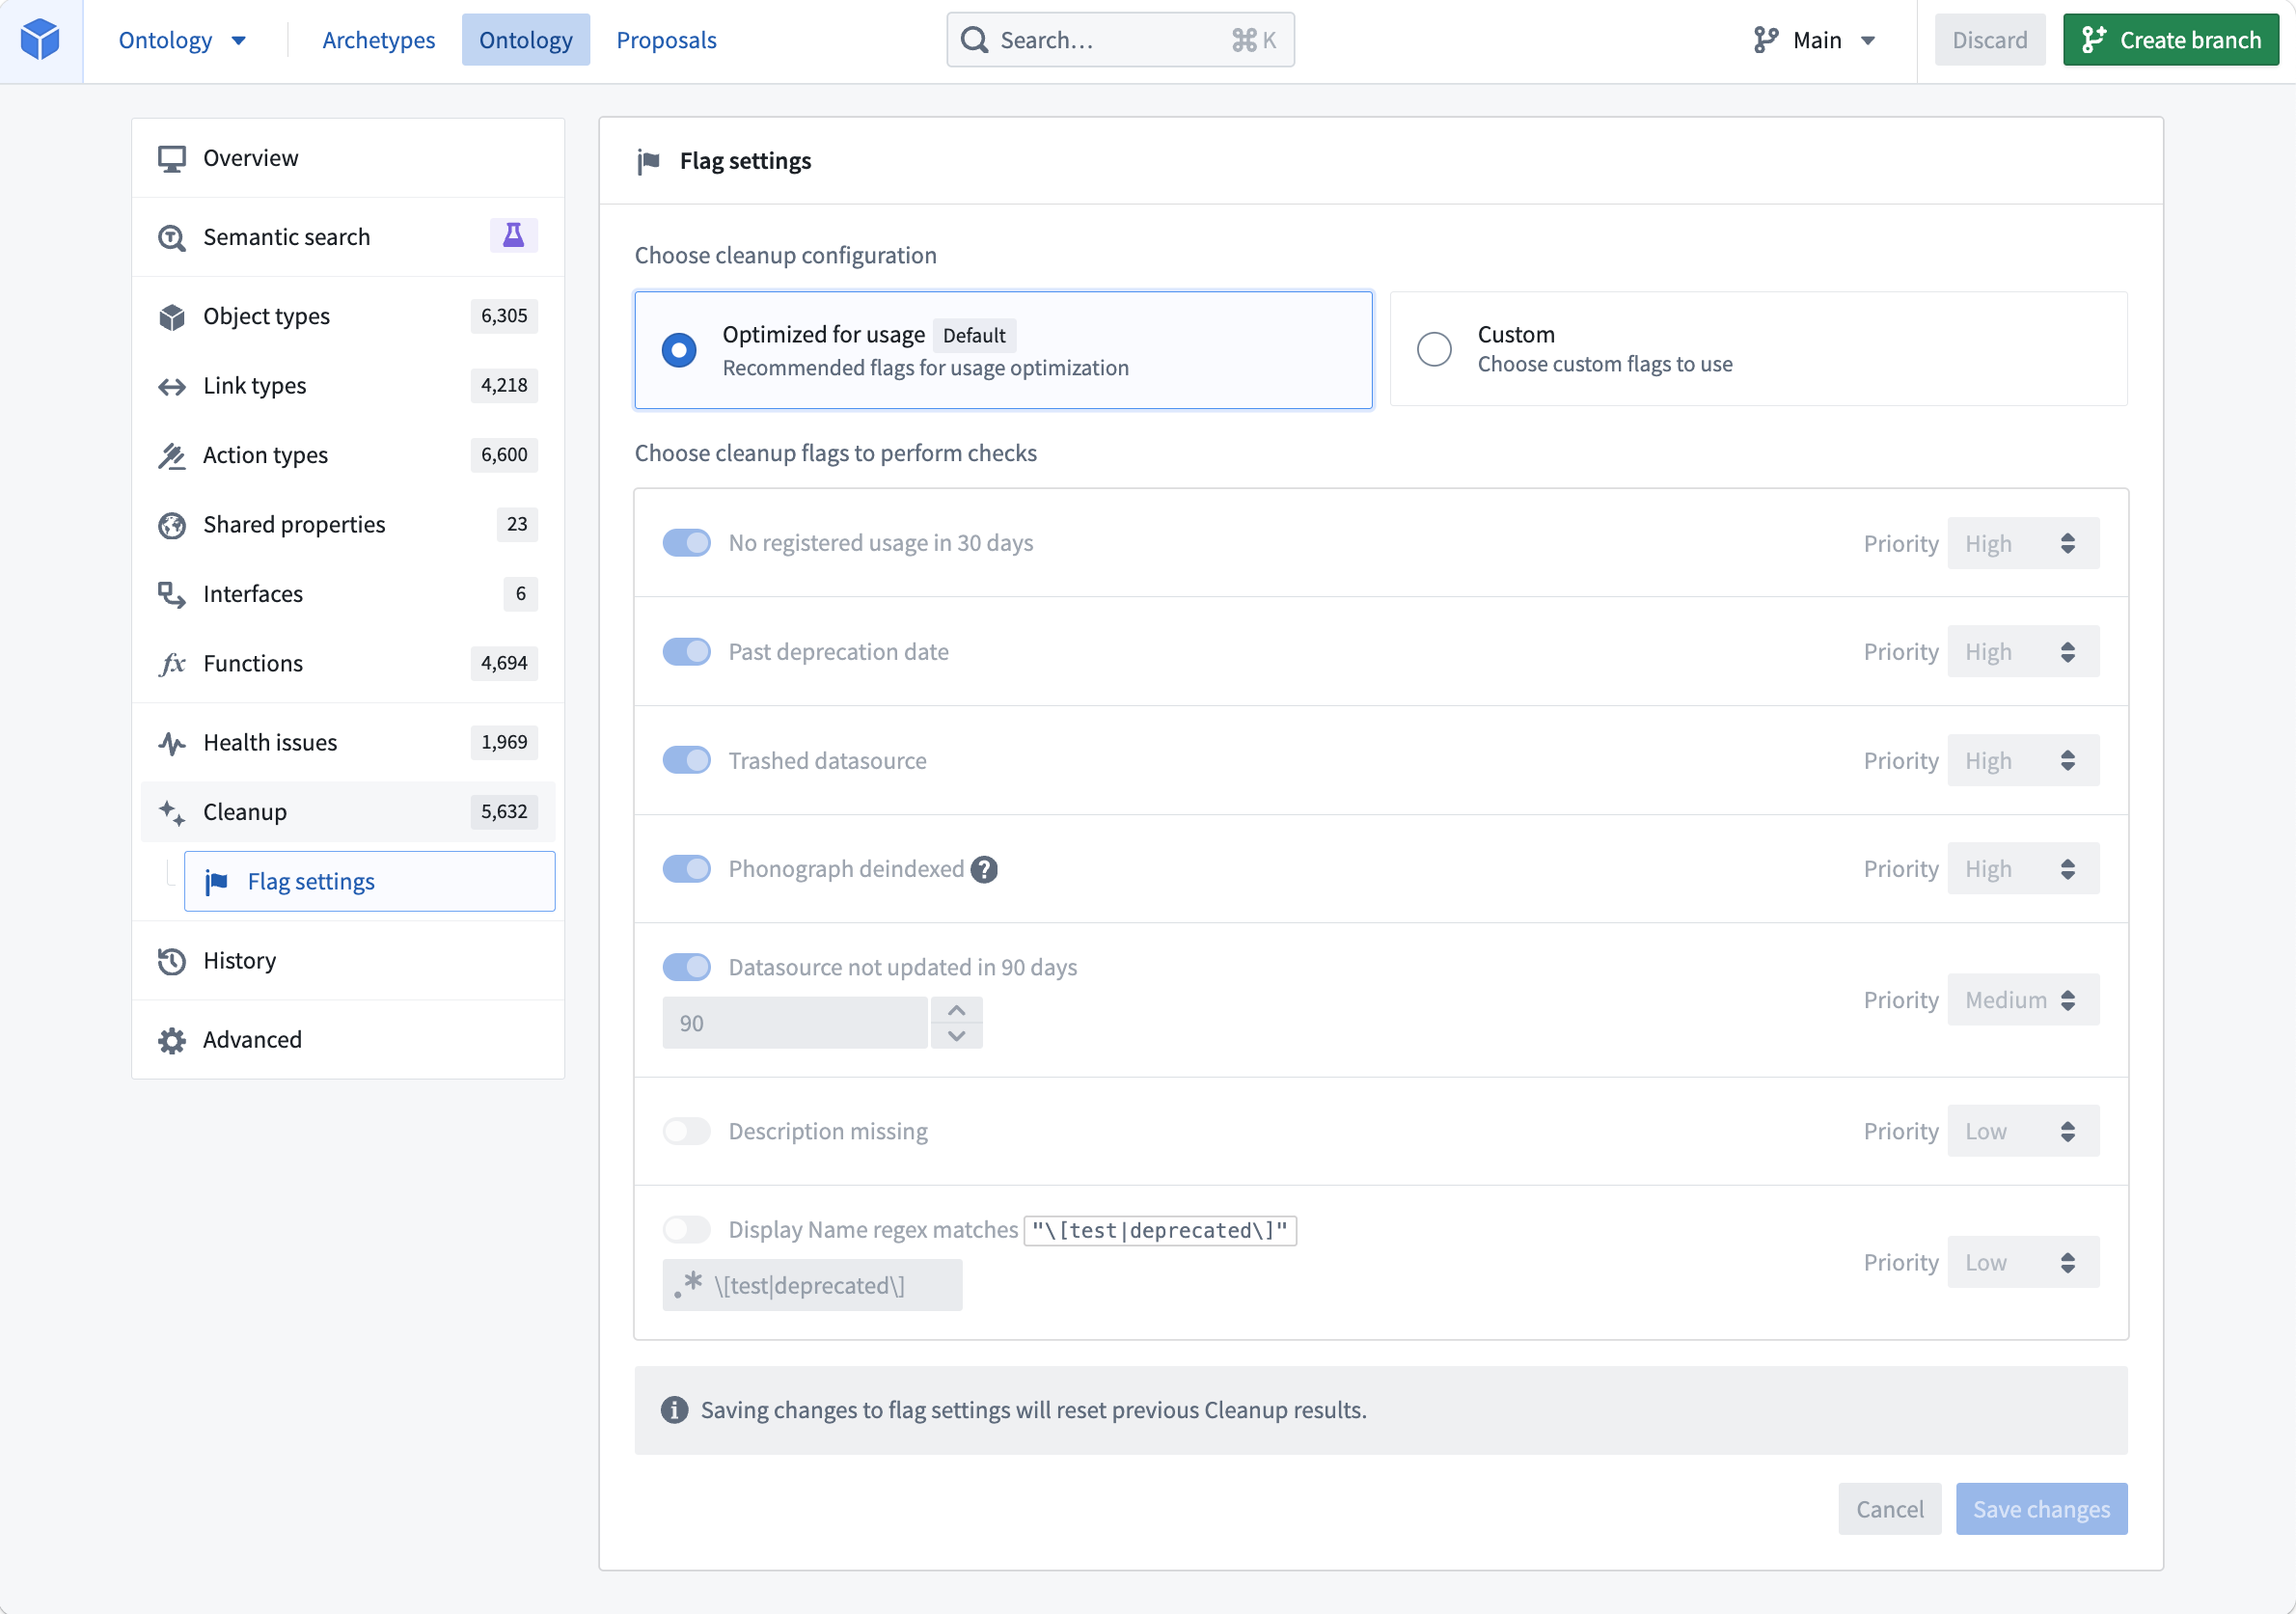
Task: Click the Health issues icon in sidebar
Action: tap(171, 743)
